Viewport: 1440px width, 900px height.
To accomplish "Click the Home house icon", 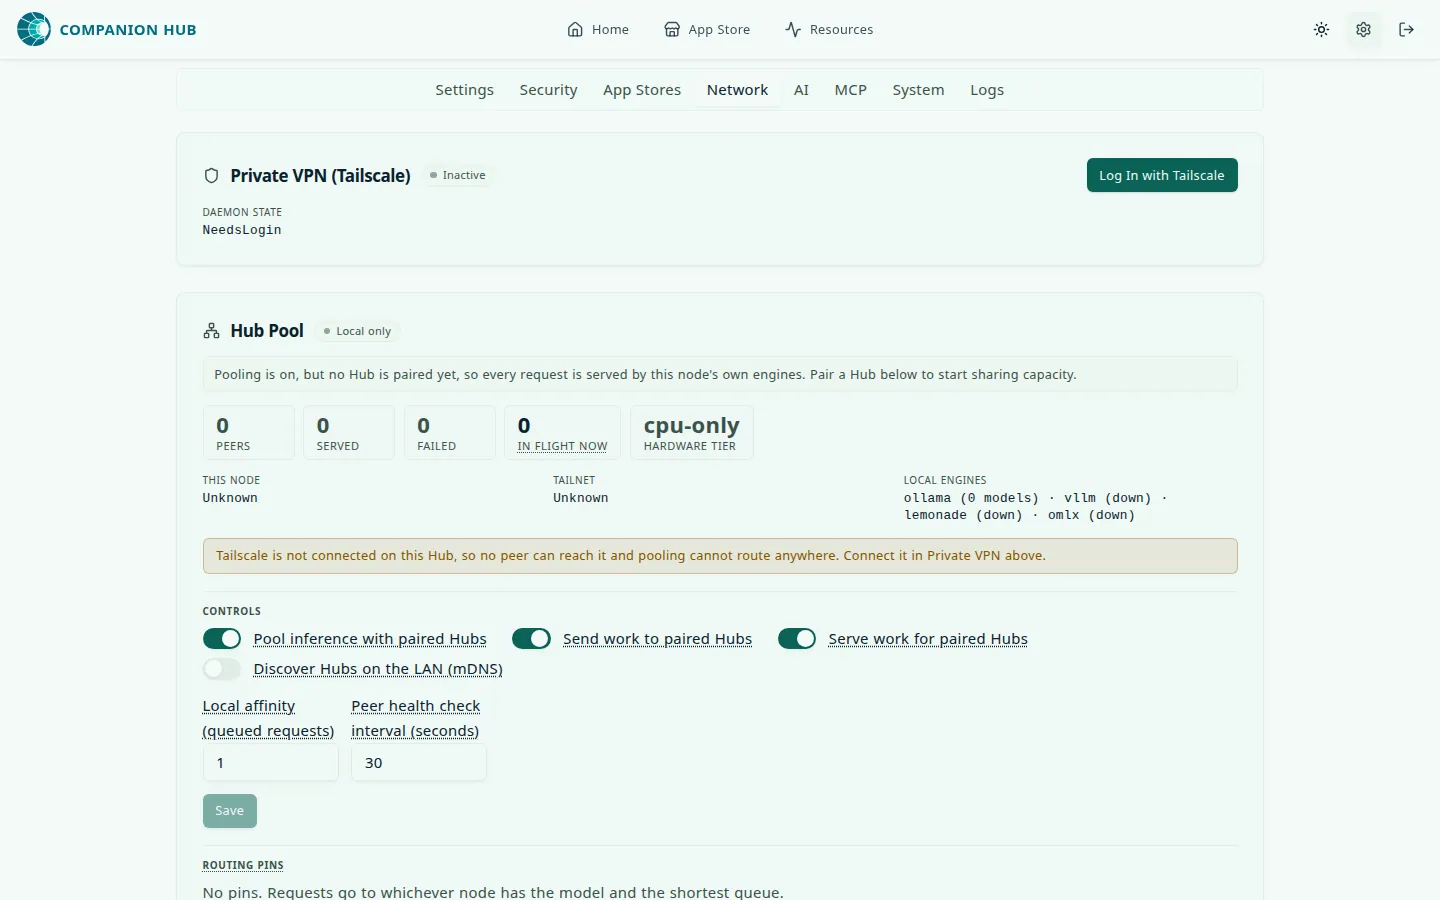I will point(575,29).
